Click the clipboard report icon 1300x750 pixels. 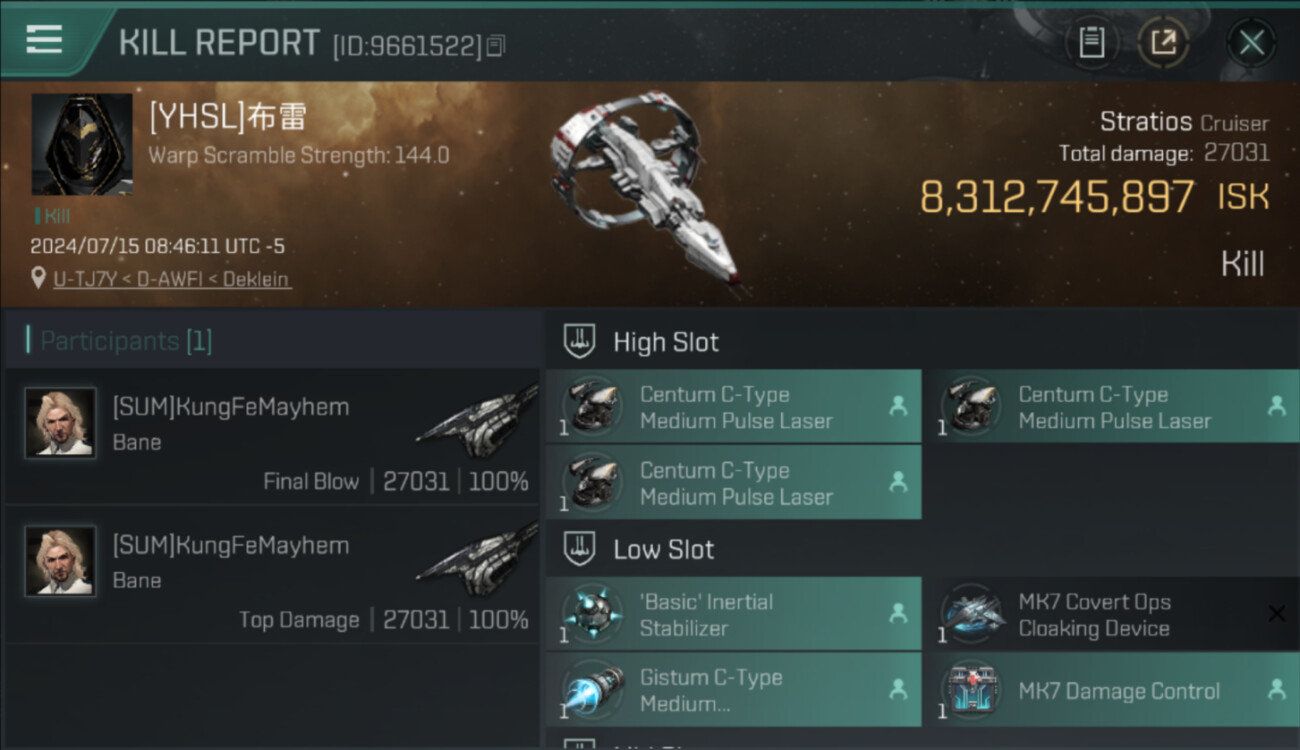click(1091, 42)
